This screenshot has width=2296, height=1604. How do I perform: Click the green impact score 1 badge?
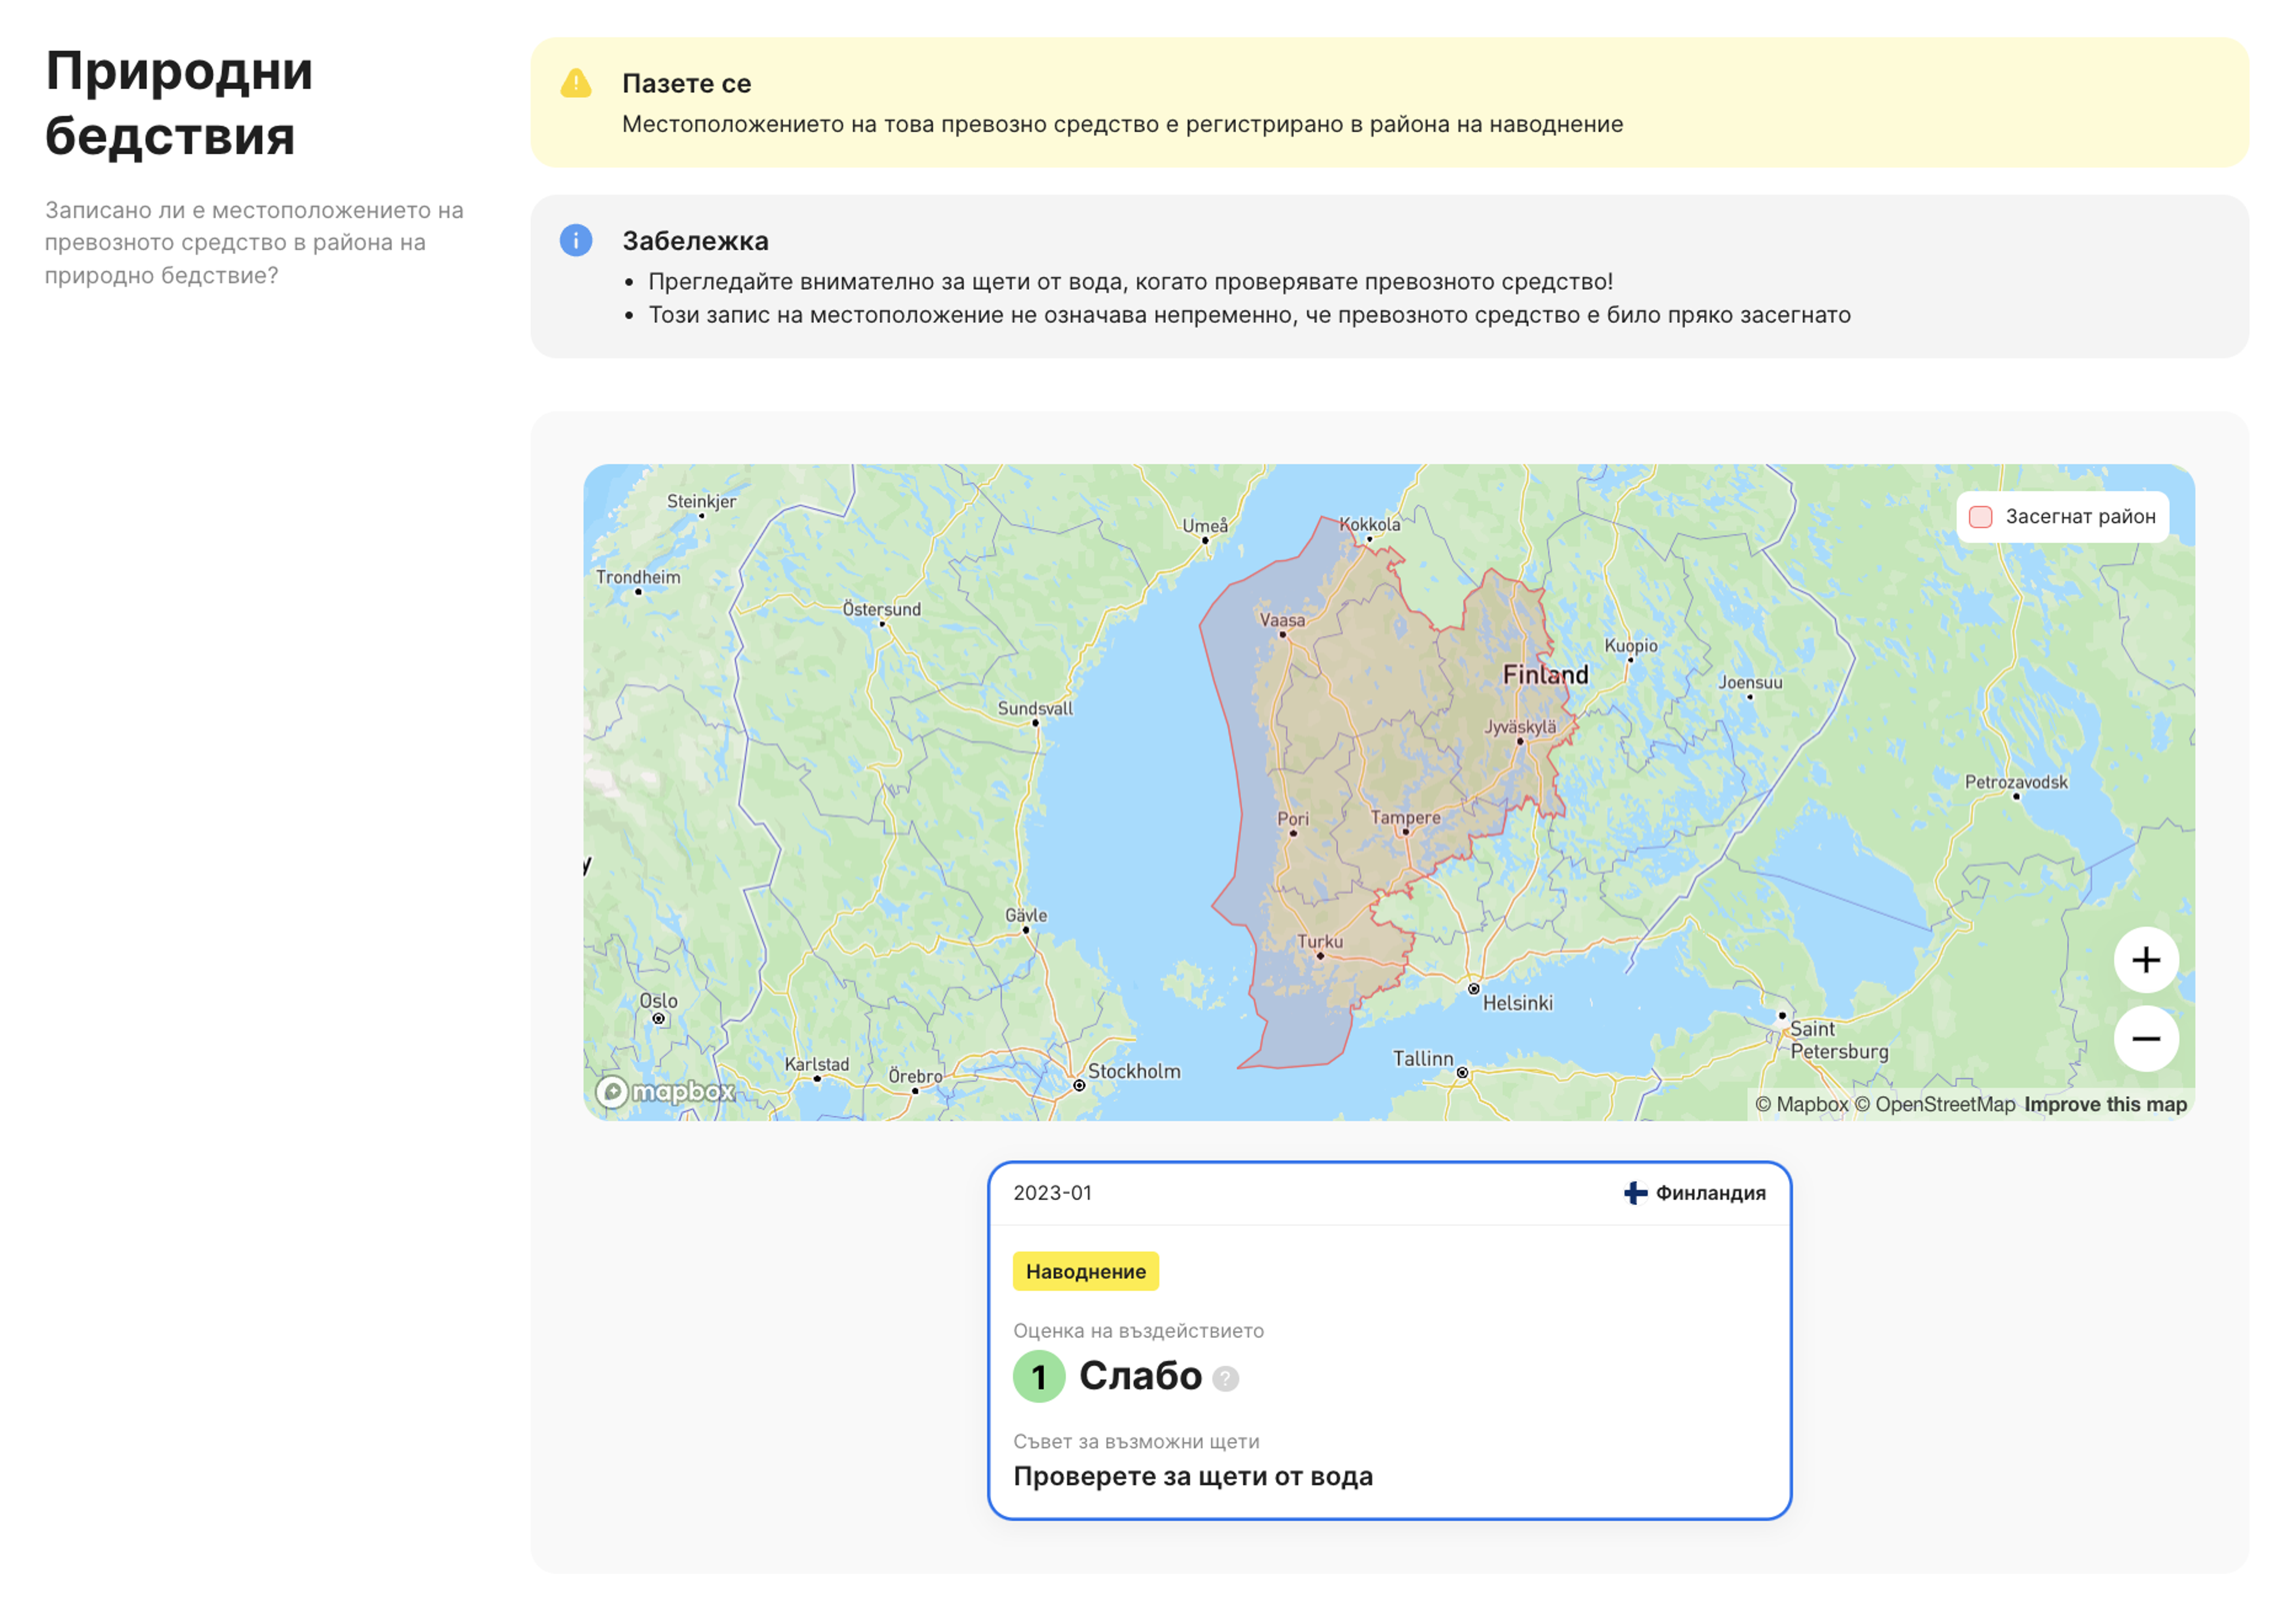1039,1377
